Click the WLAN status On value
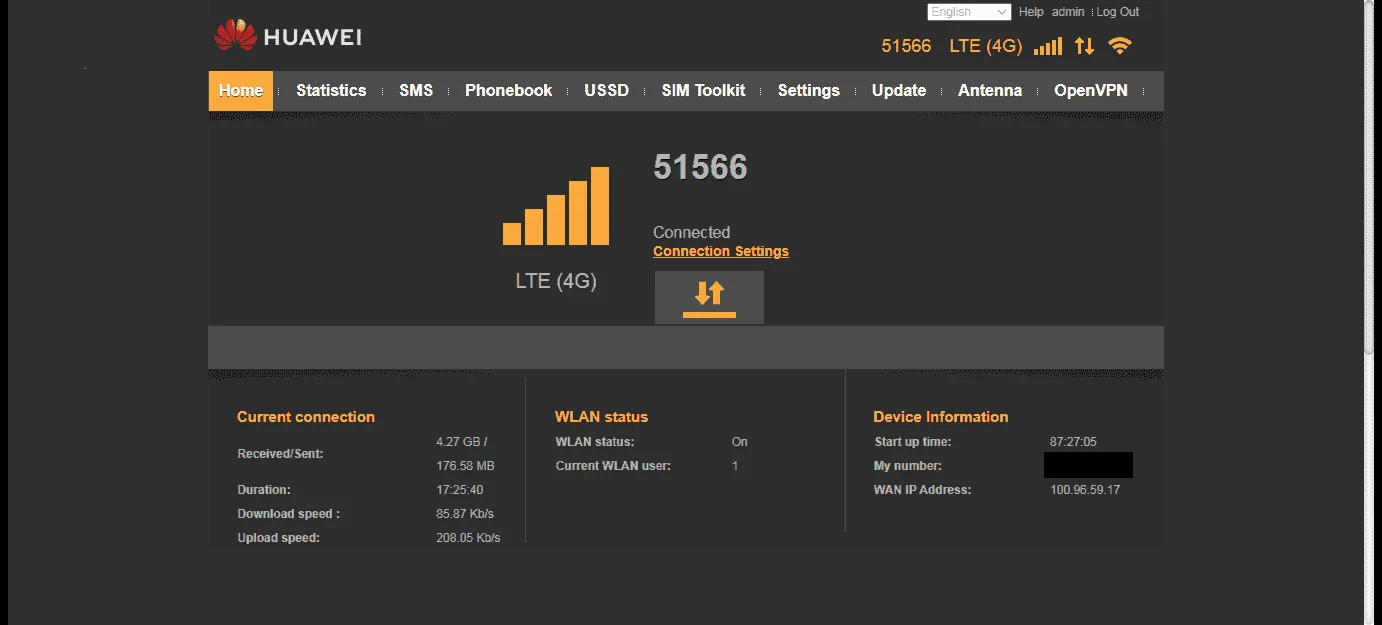This screenshot has height=625, width=1382. tap(740, 442)
